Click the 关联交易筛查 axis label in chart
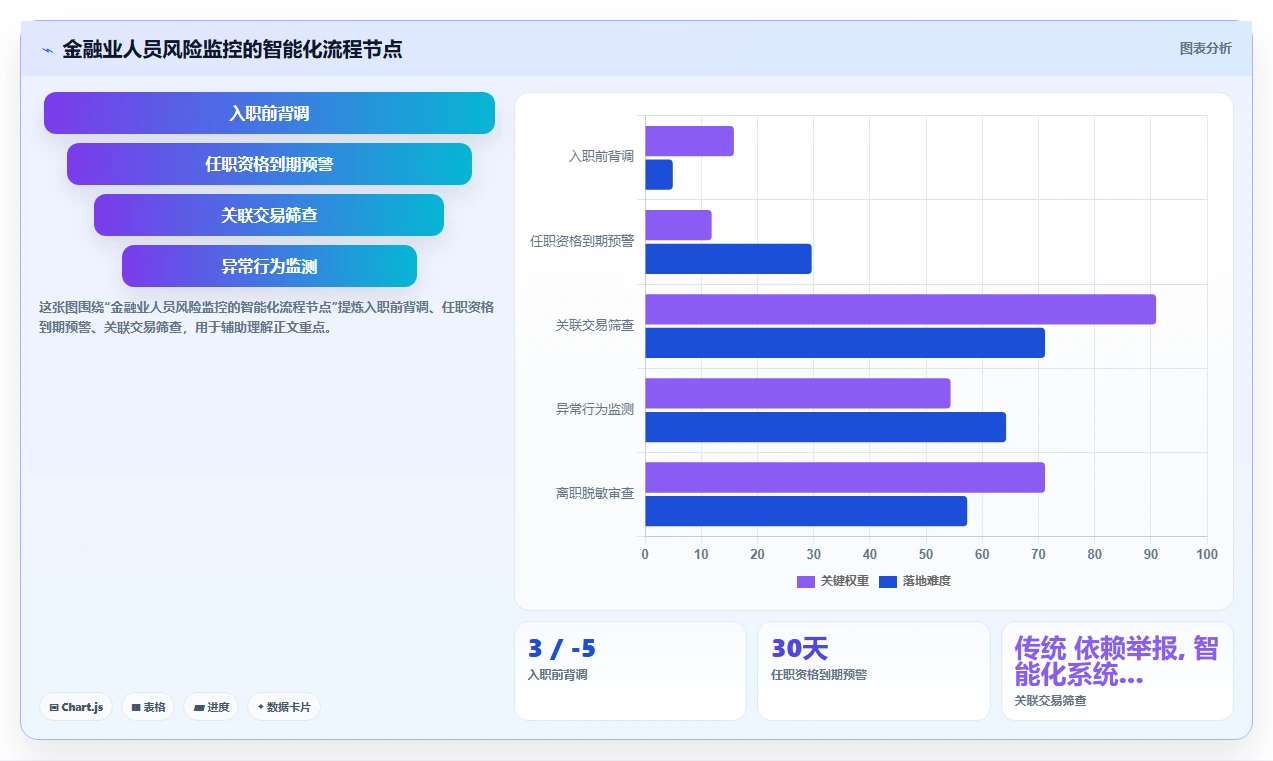Image resolution: width=1273 pixels, height=761 pixels. point(595,326)
